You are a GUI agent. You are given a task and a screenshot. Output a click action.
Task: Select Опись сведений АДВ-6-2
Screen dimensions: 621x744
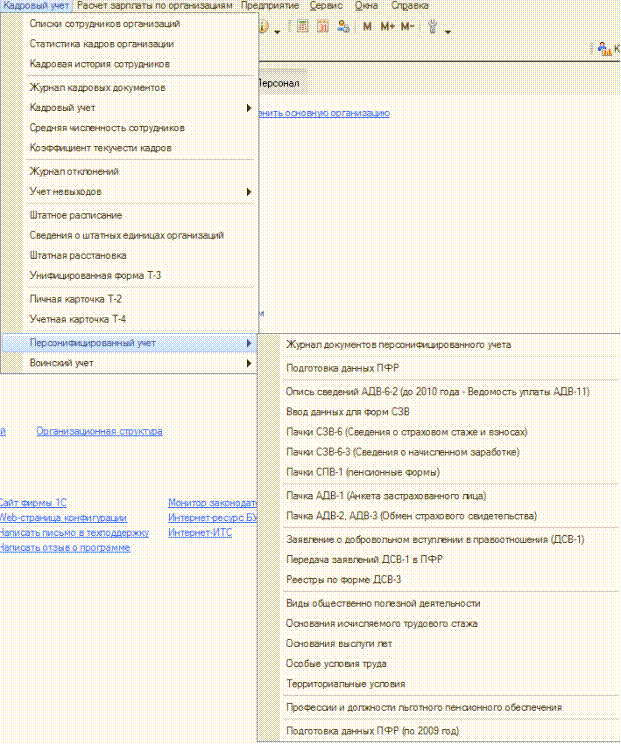[x=439, y=392]
